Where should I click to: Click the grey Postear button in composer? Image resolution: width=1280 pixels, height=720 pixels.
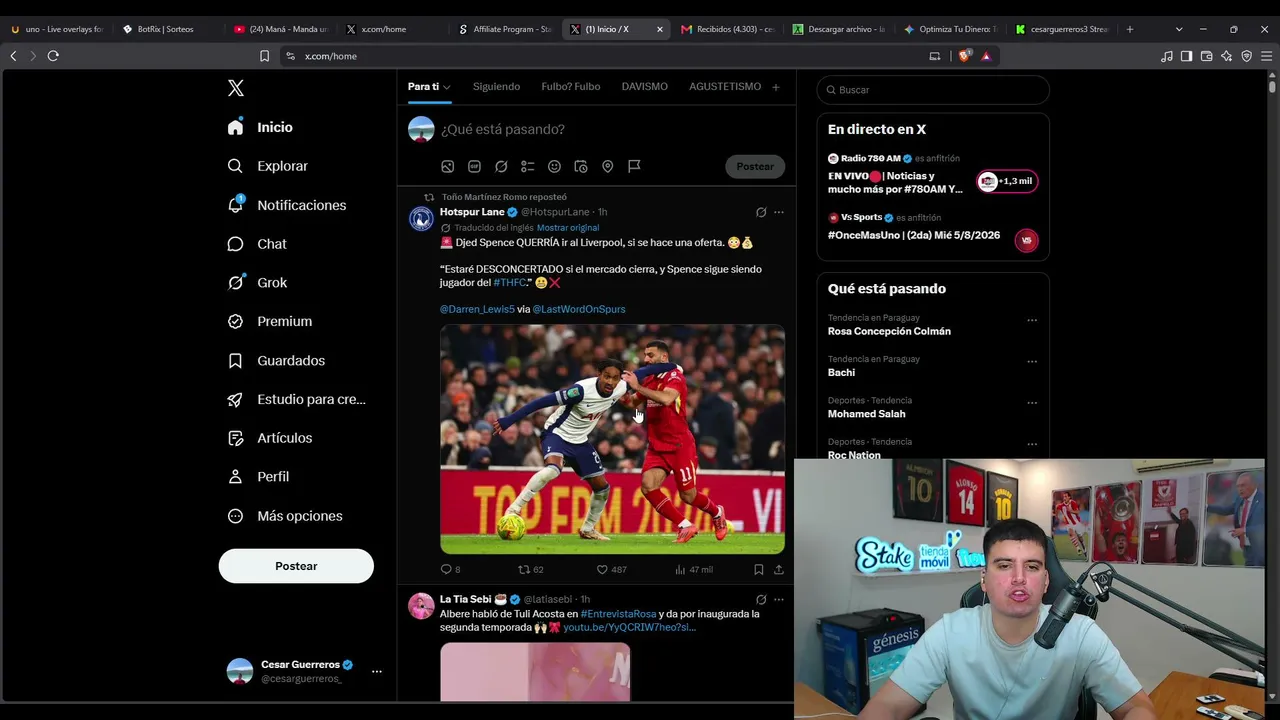[755, 166]
